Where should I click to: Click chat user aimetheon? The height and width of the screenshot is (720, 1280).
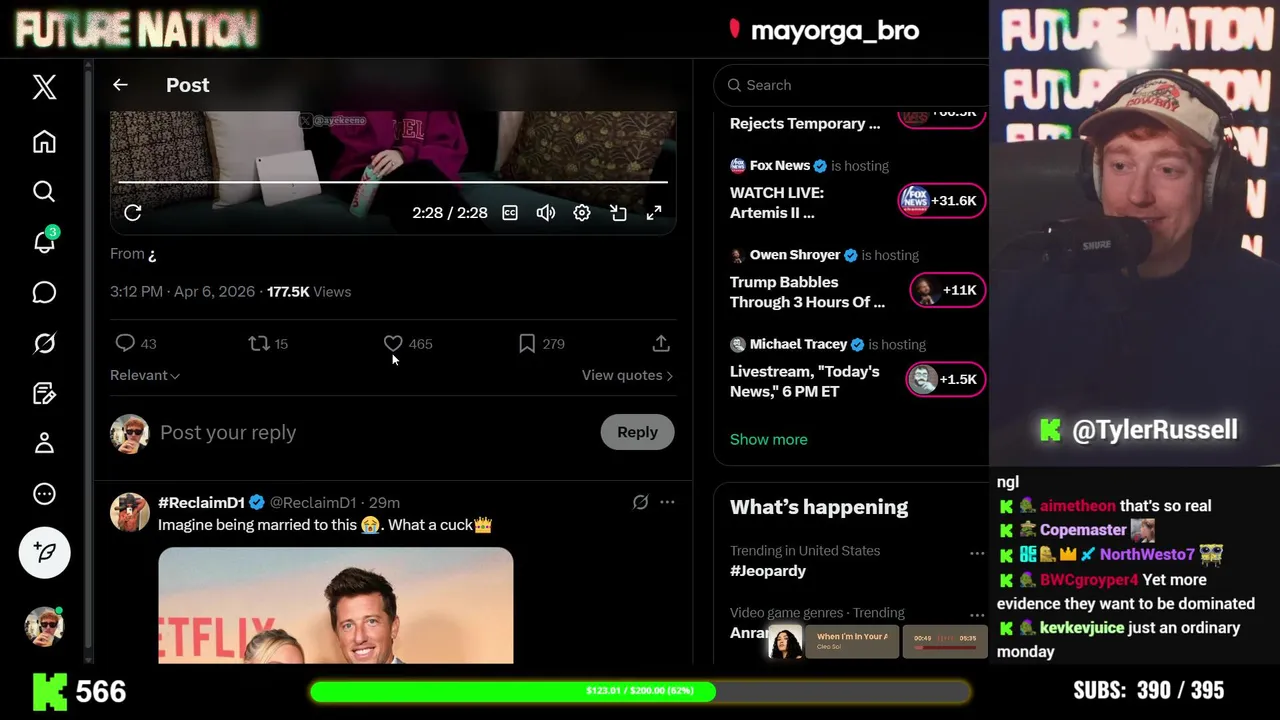[x=1077, y=506]
